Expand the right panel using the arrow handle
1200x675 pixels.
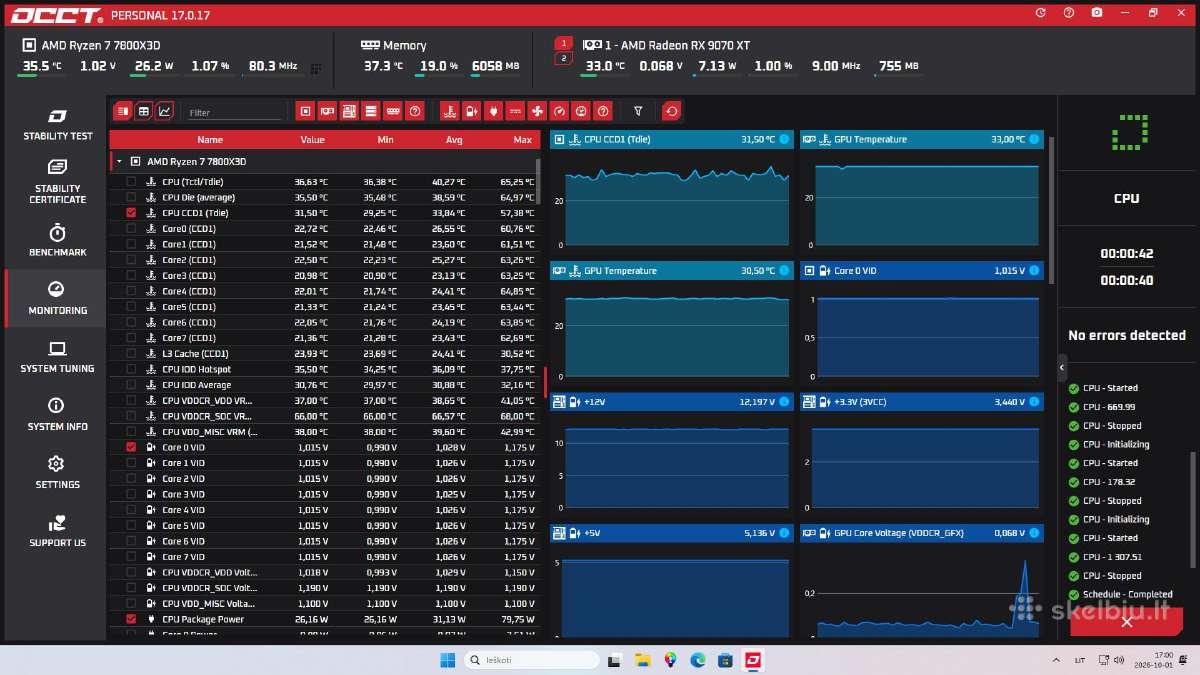1062,368
